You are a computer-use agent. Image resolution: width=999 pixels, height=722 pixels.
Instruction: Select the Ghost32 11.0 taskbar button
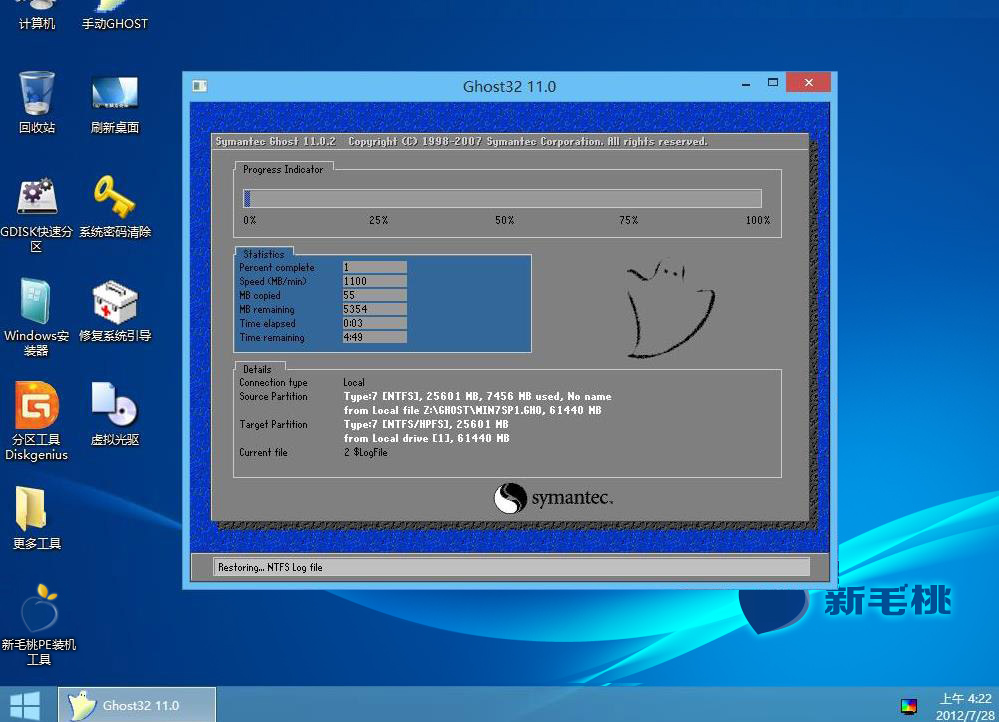pyautogui.click(x=137, y=705)
